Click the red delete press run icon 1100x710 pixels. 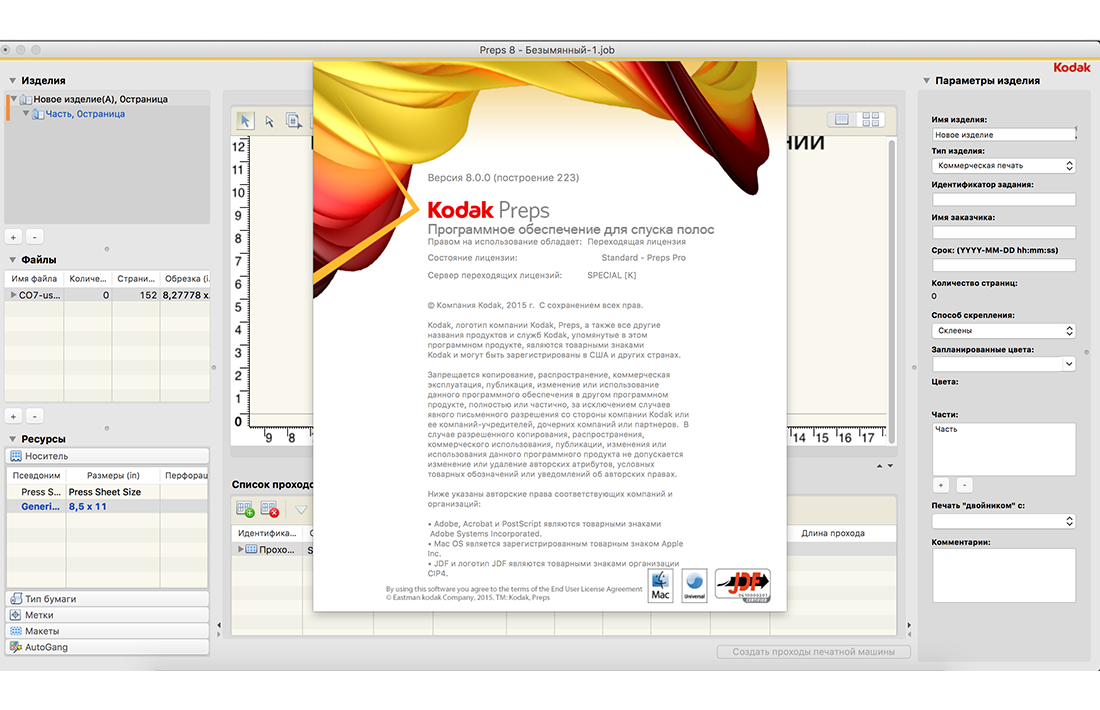point(267,510)
